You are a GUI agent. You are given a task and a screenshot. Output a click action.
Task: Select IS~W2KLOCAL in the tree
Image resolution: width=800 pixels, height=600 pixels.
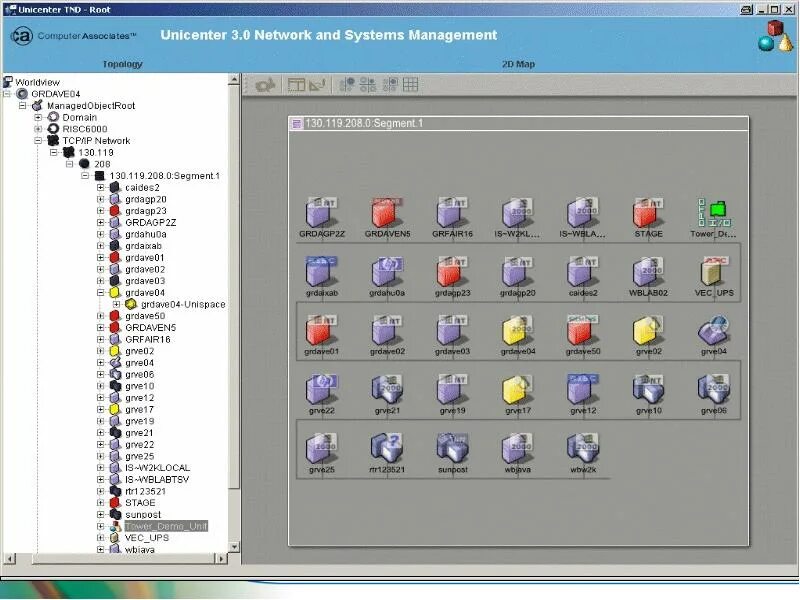pos(158,468)
